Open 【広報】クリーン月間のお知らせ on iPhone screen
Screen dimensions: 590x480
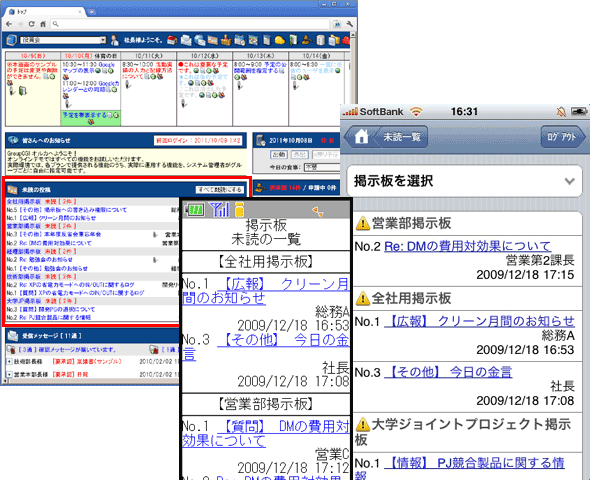(x=479, y=321)
